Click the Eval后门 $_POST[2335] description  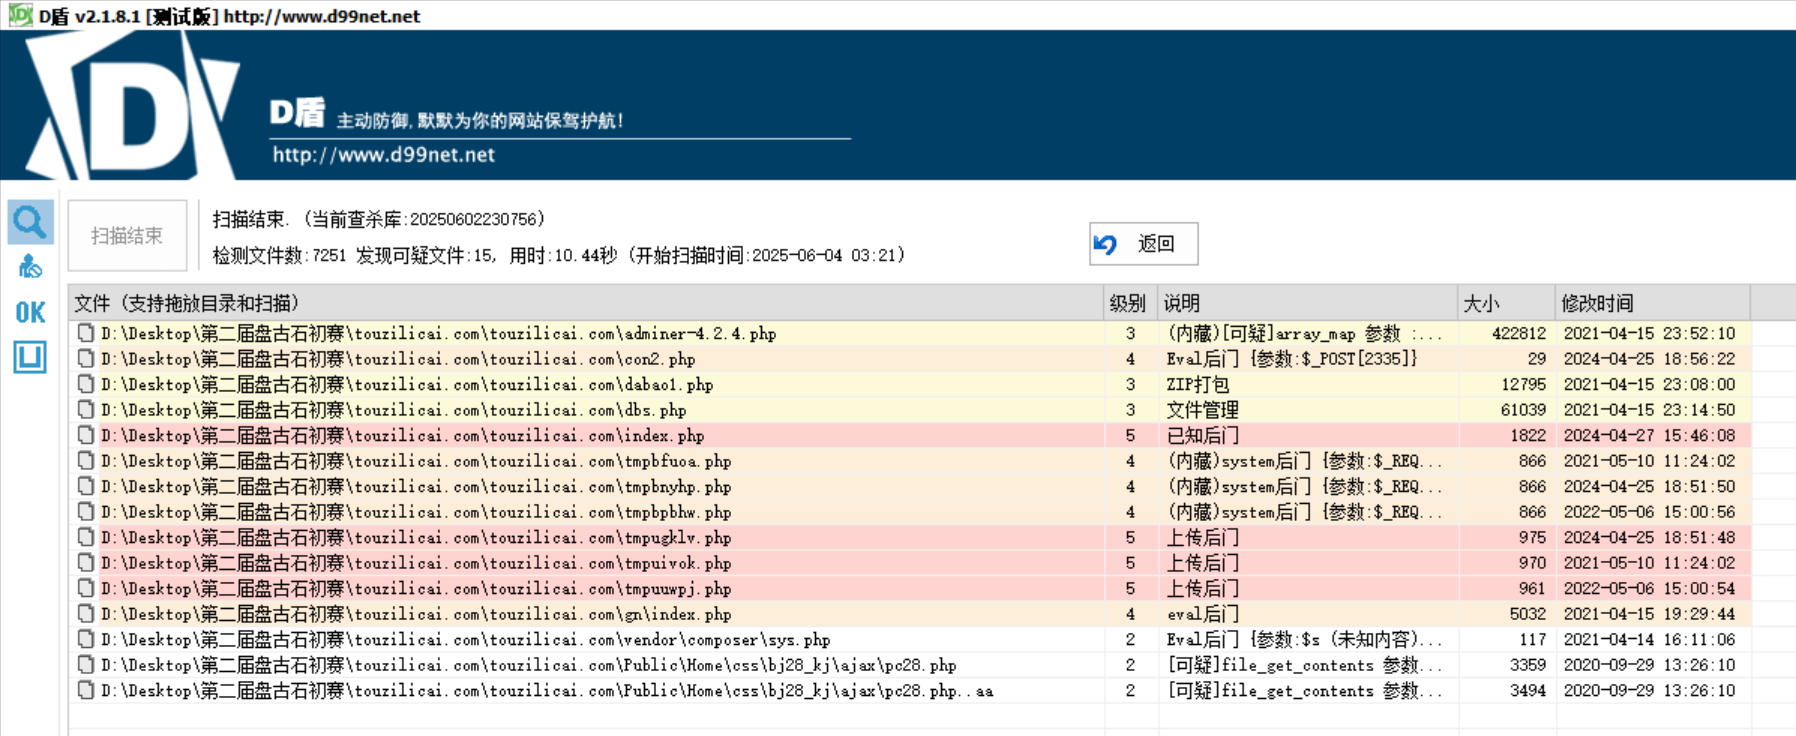click(x=1292, y=359)
